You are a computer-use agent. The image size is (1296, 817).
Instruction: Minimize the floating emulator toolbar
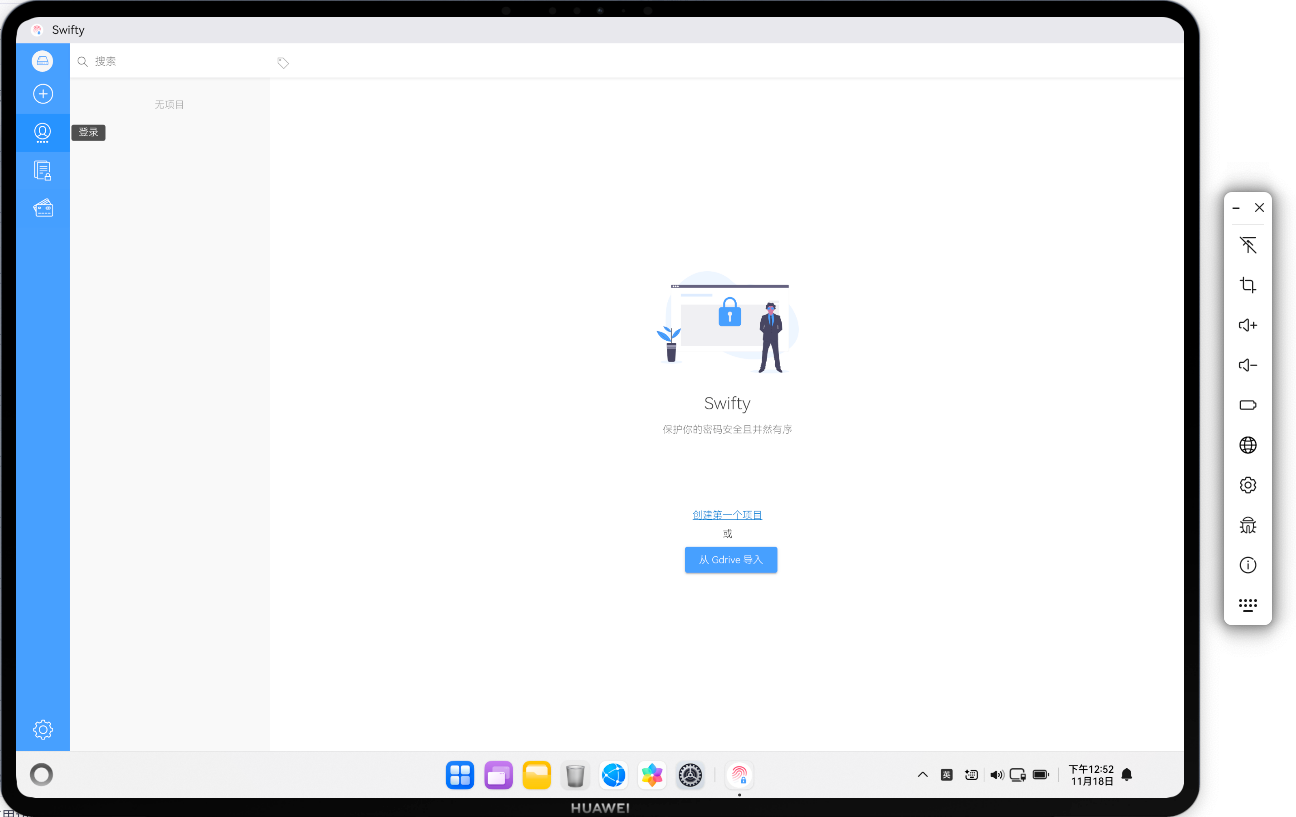tap(1237, 208)
